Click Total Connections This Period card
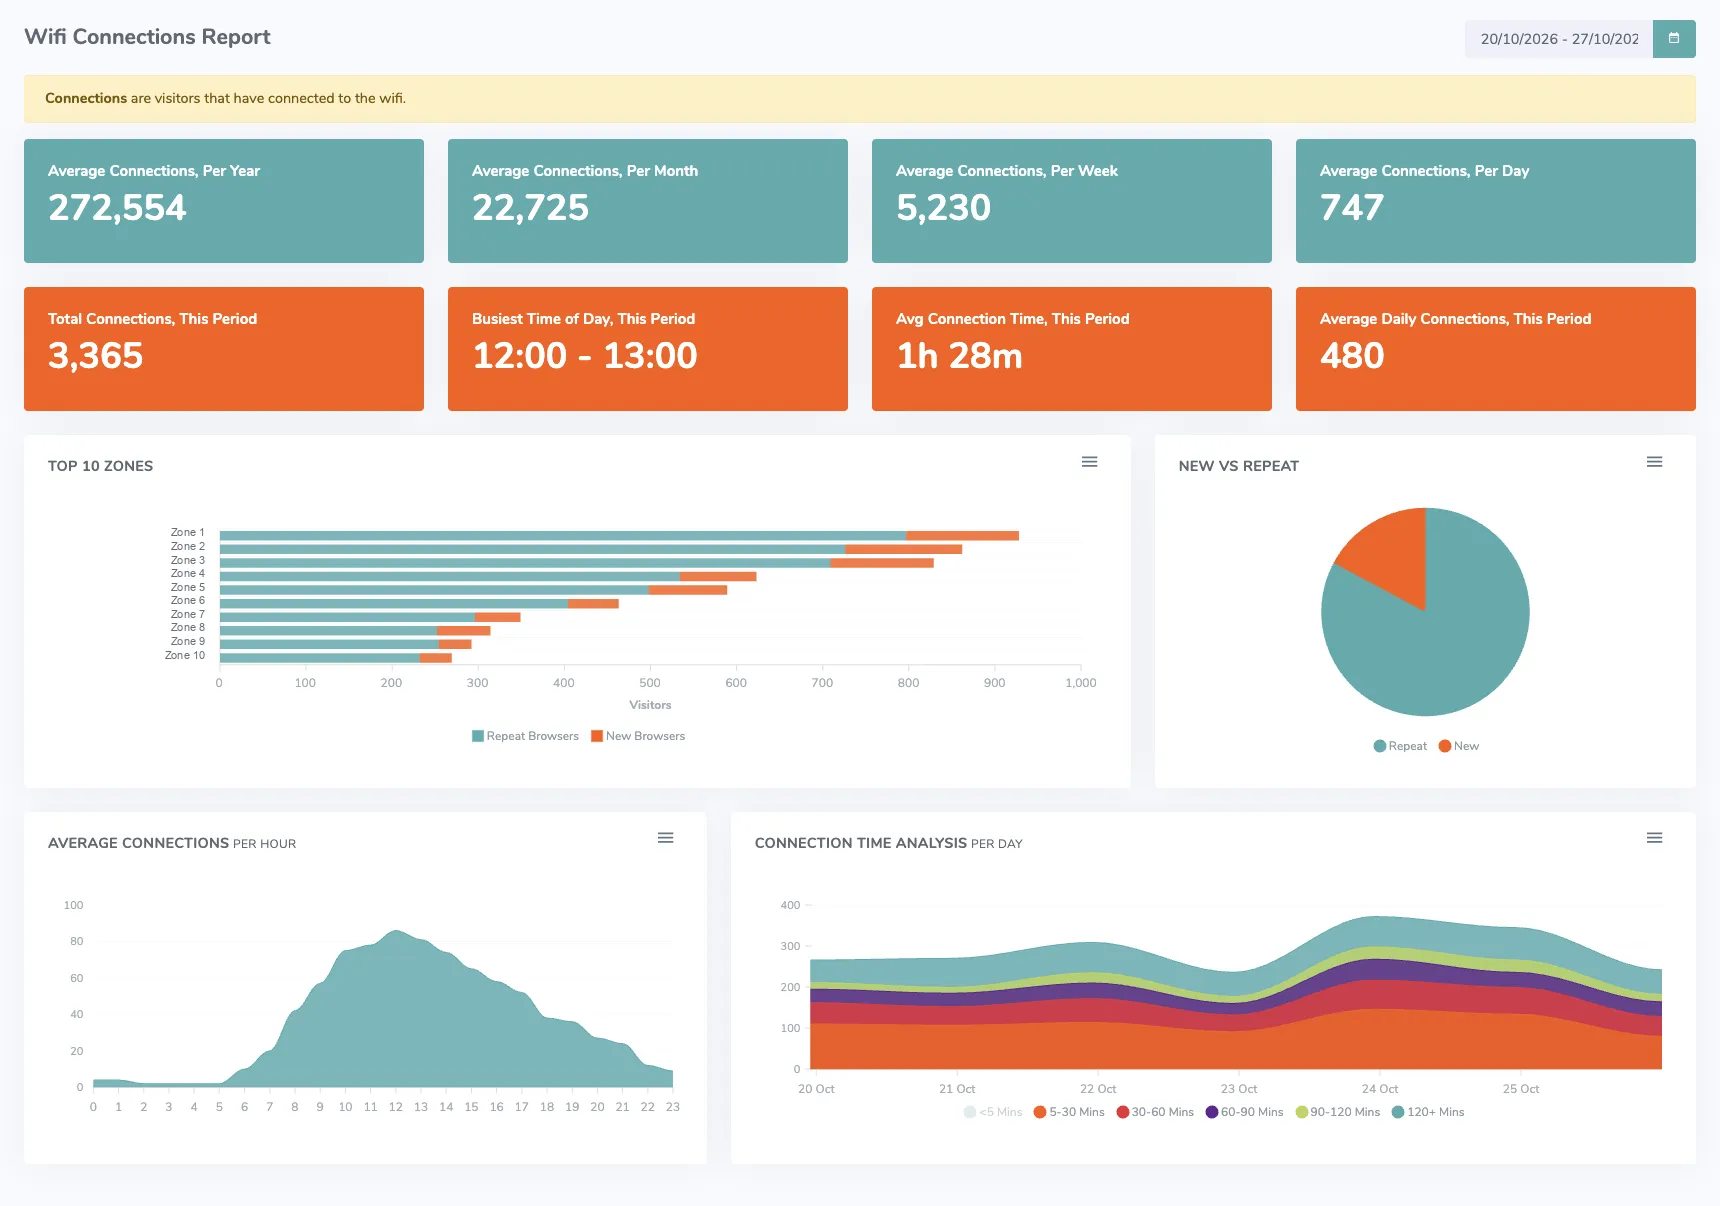The image size is (1720, 1206). pos(224,349)
